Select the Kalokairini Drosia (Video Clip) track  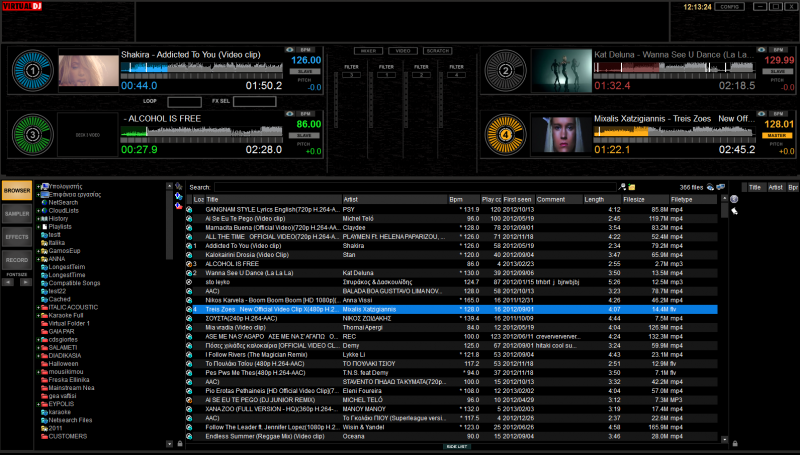tap(247, 255)
